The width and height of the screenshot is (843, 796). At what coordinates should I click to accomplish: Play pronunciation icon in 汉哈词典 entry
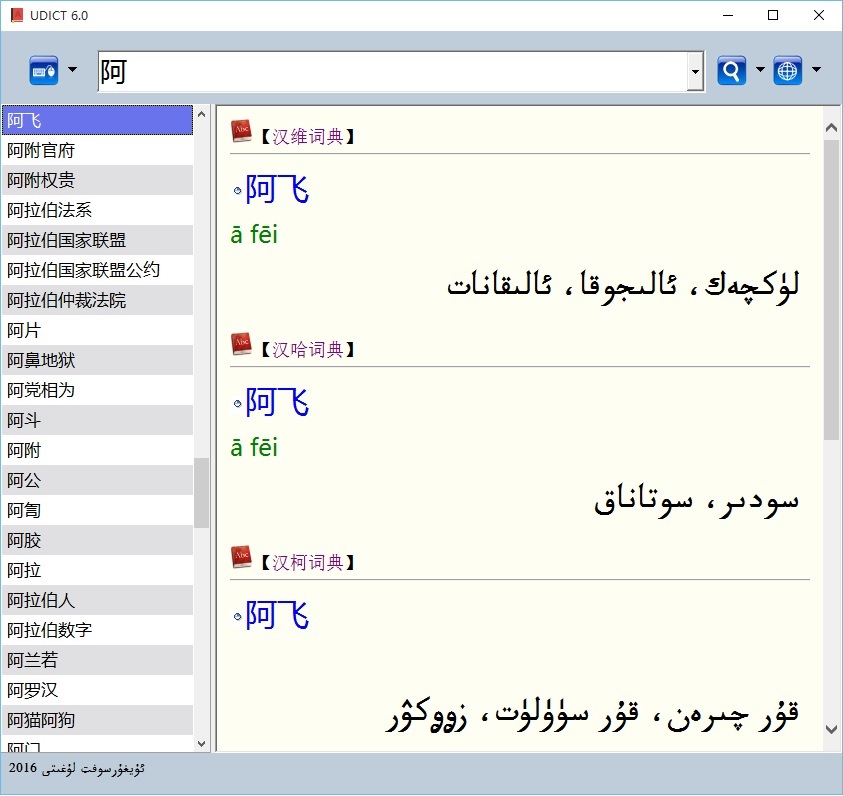point(237,403)
